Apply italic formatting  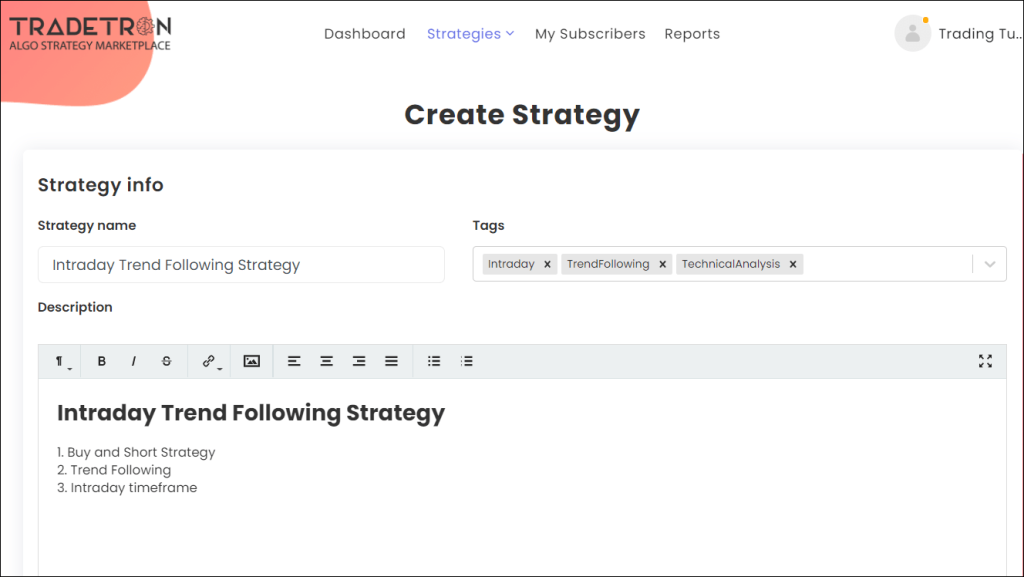[134, 361]
